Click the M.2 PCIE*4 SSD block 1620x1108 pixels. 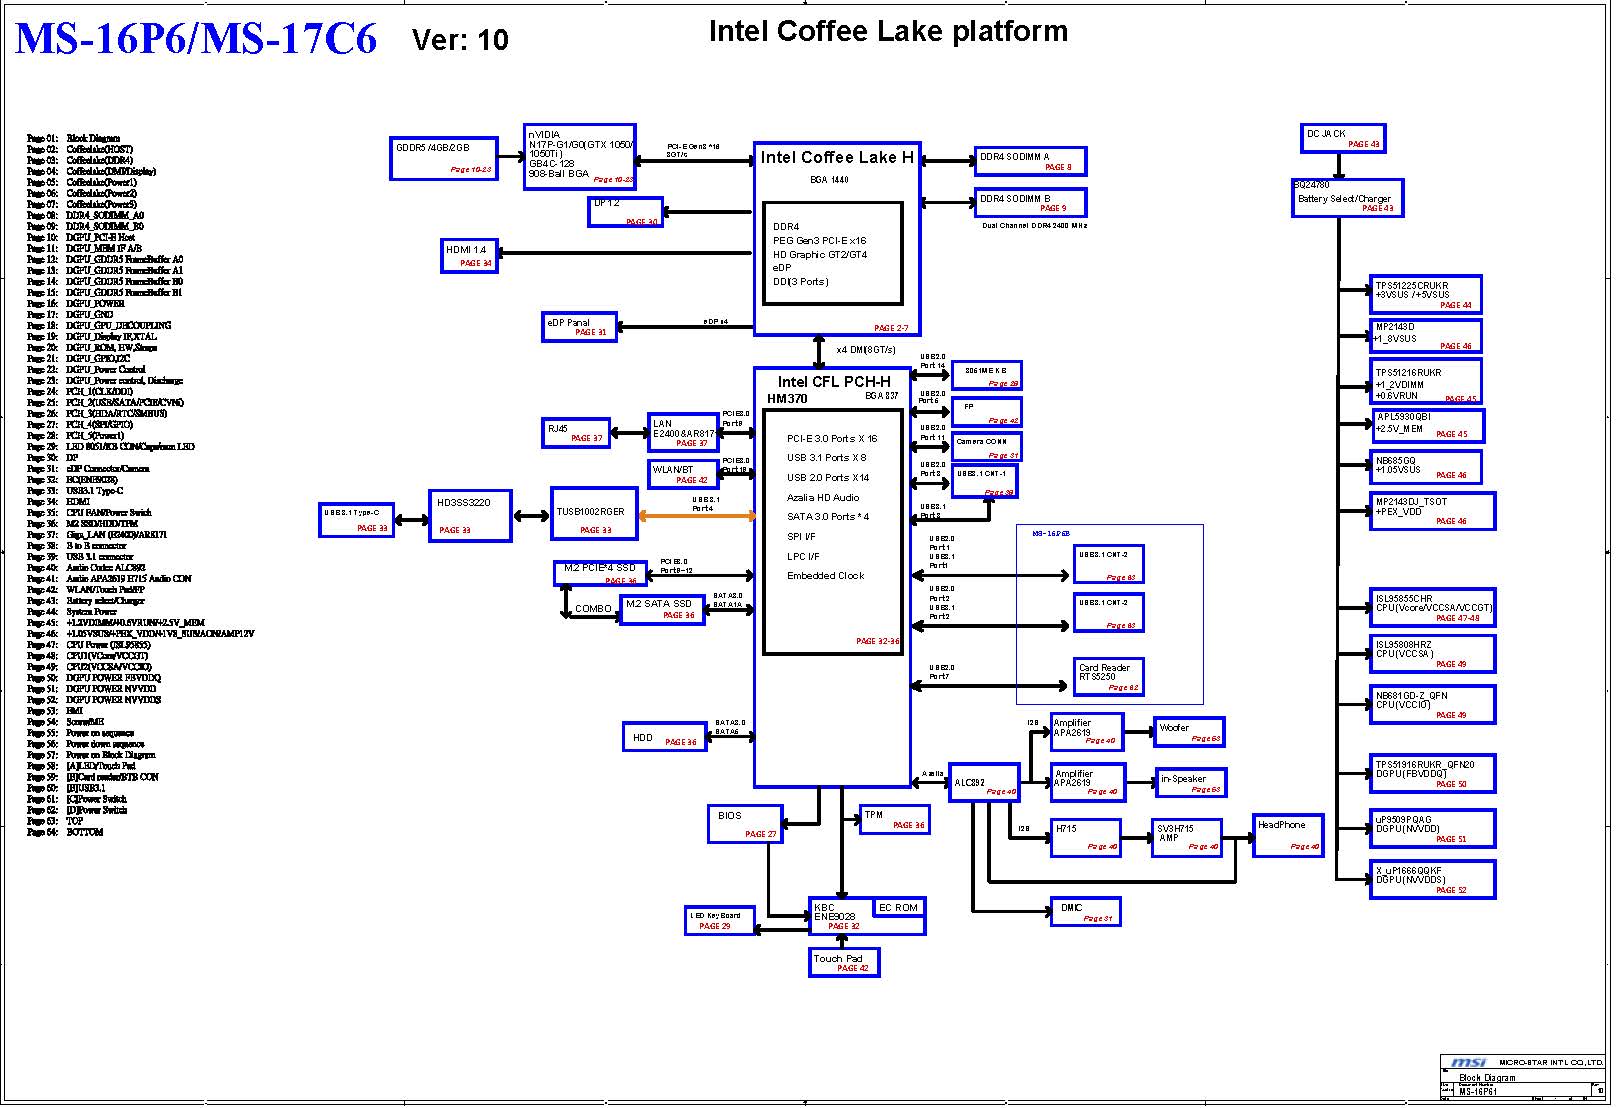(x=599, y=573)
